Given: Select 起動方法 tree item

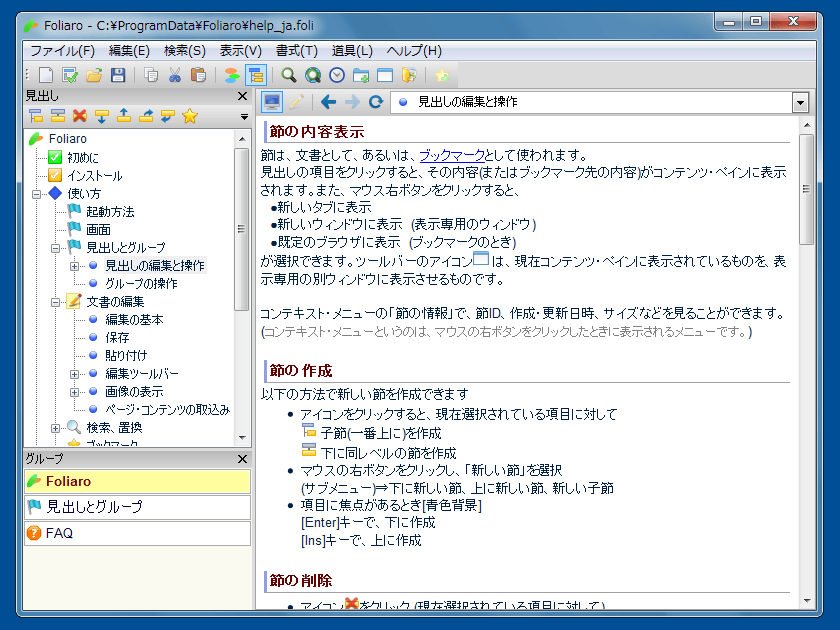Looking at the screenshot, I should click(x=110, y=212).
